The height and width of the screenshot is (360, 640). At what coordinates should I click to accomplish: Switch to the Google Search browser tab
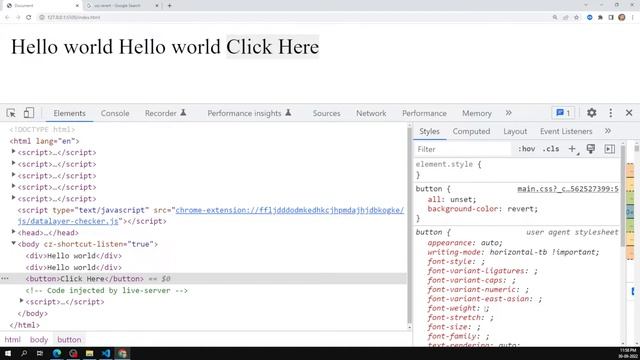[122, 6]
